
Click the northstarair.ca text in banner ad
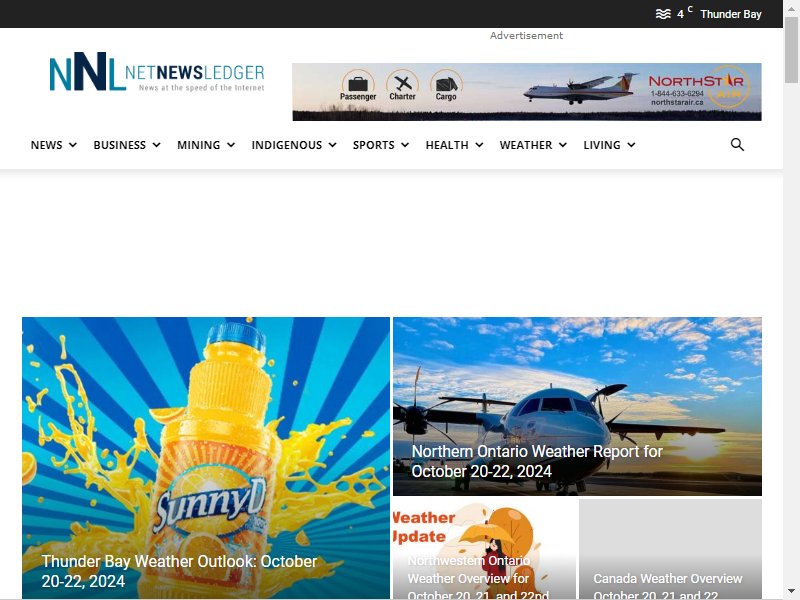click(677, 103)
